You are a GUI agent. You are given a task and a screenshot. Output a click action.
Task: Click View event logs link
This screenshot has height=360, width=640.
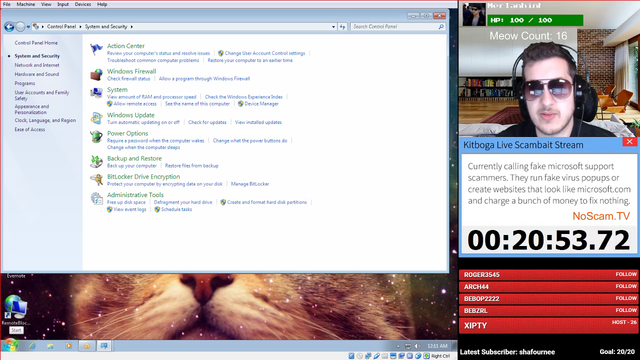pyautogui.click(x=130, y=209)
